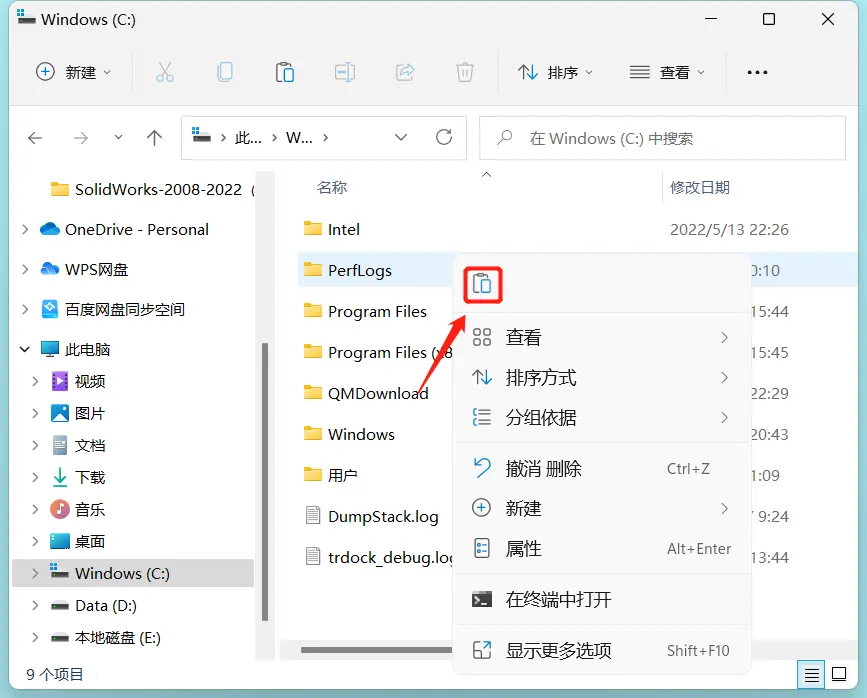Choose 在终端中打开 in context menu
This screenshot has width=867, height=698.
pos(601,600)
